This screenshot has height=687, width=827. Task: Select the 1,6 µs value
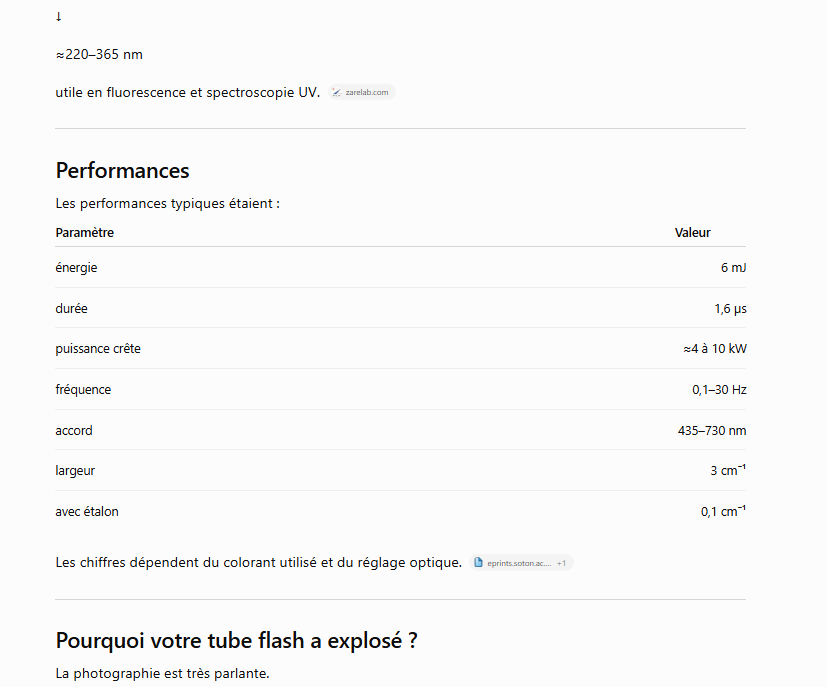730,309
